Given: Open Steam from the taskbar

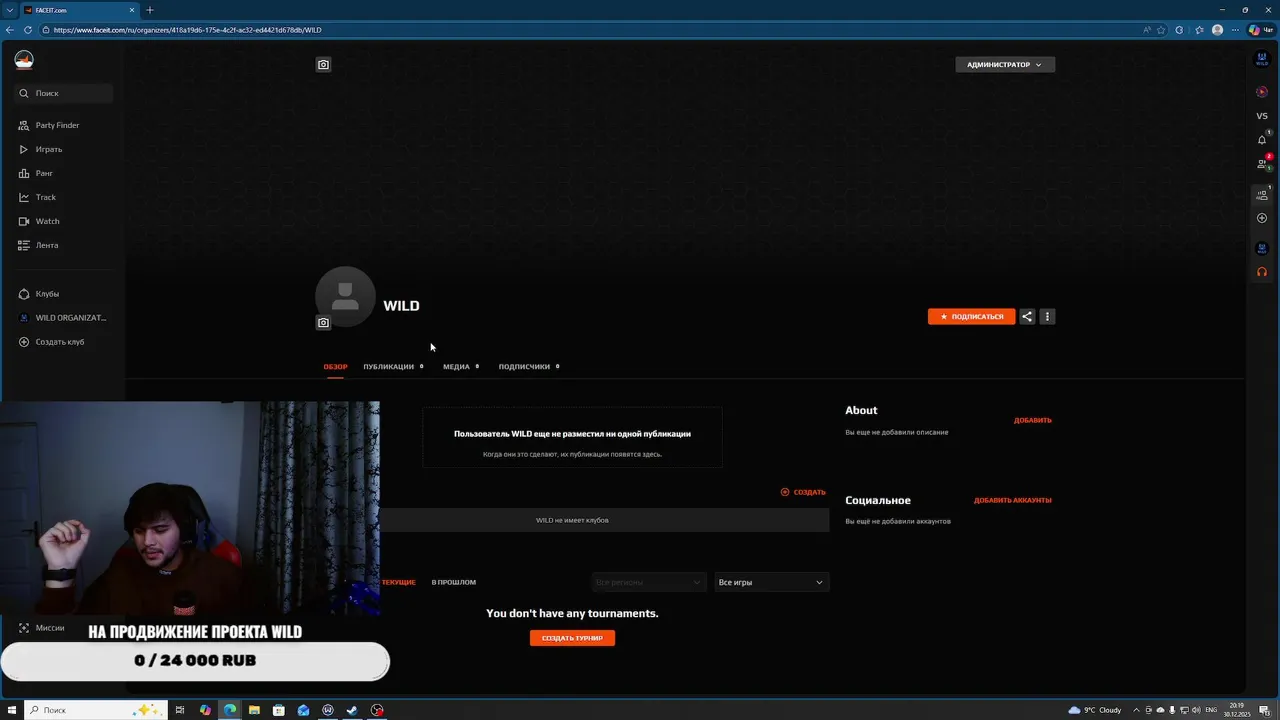Looking at the screenshot, I should point(352,710).
